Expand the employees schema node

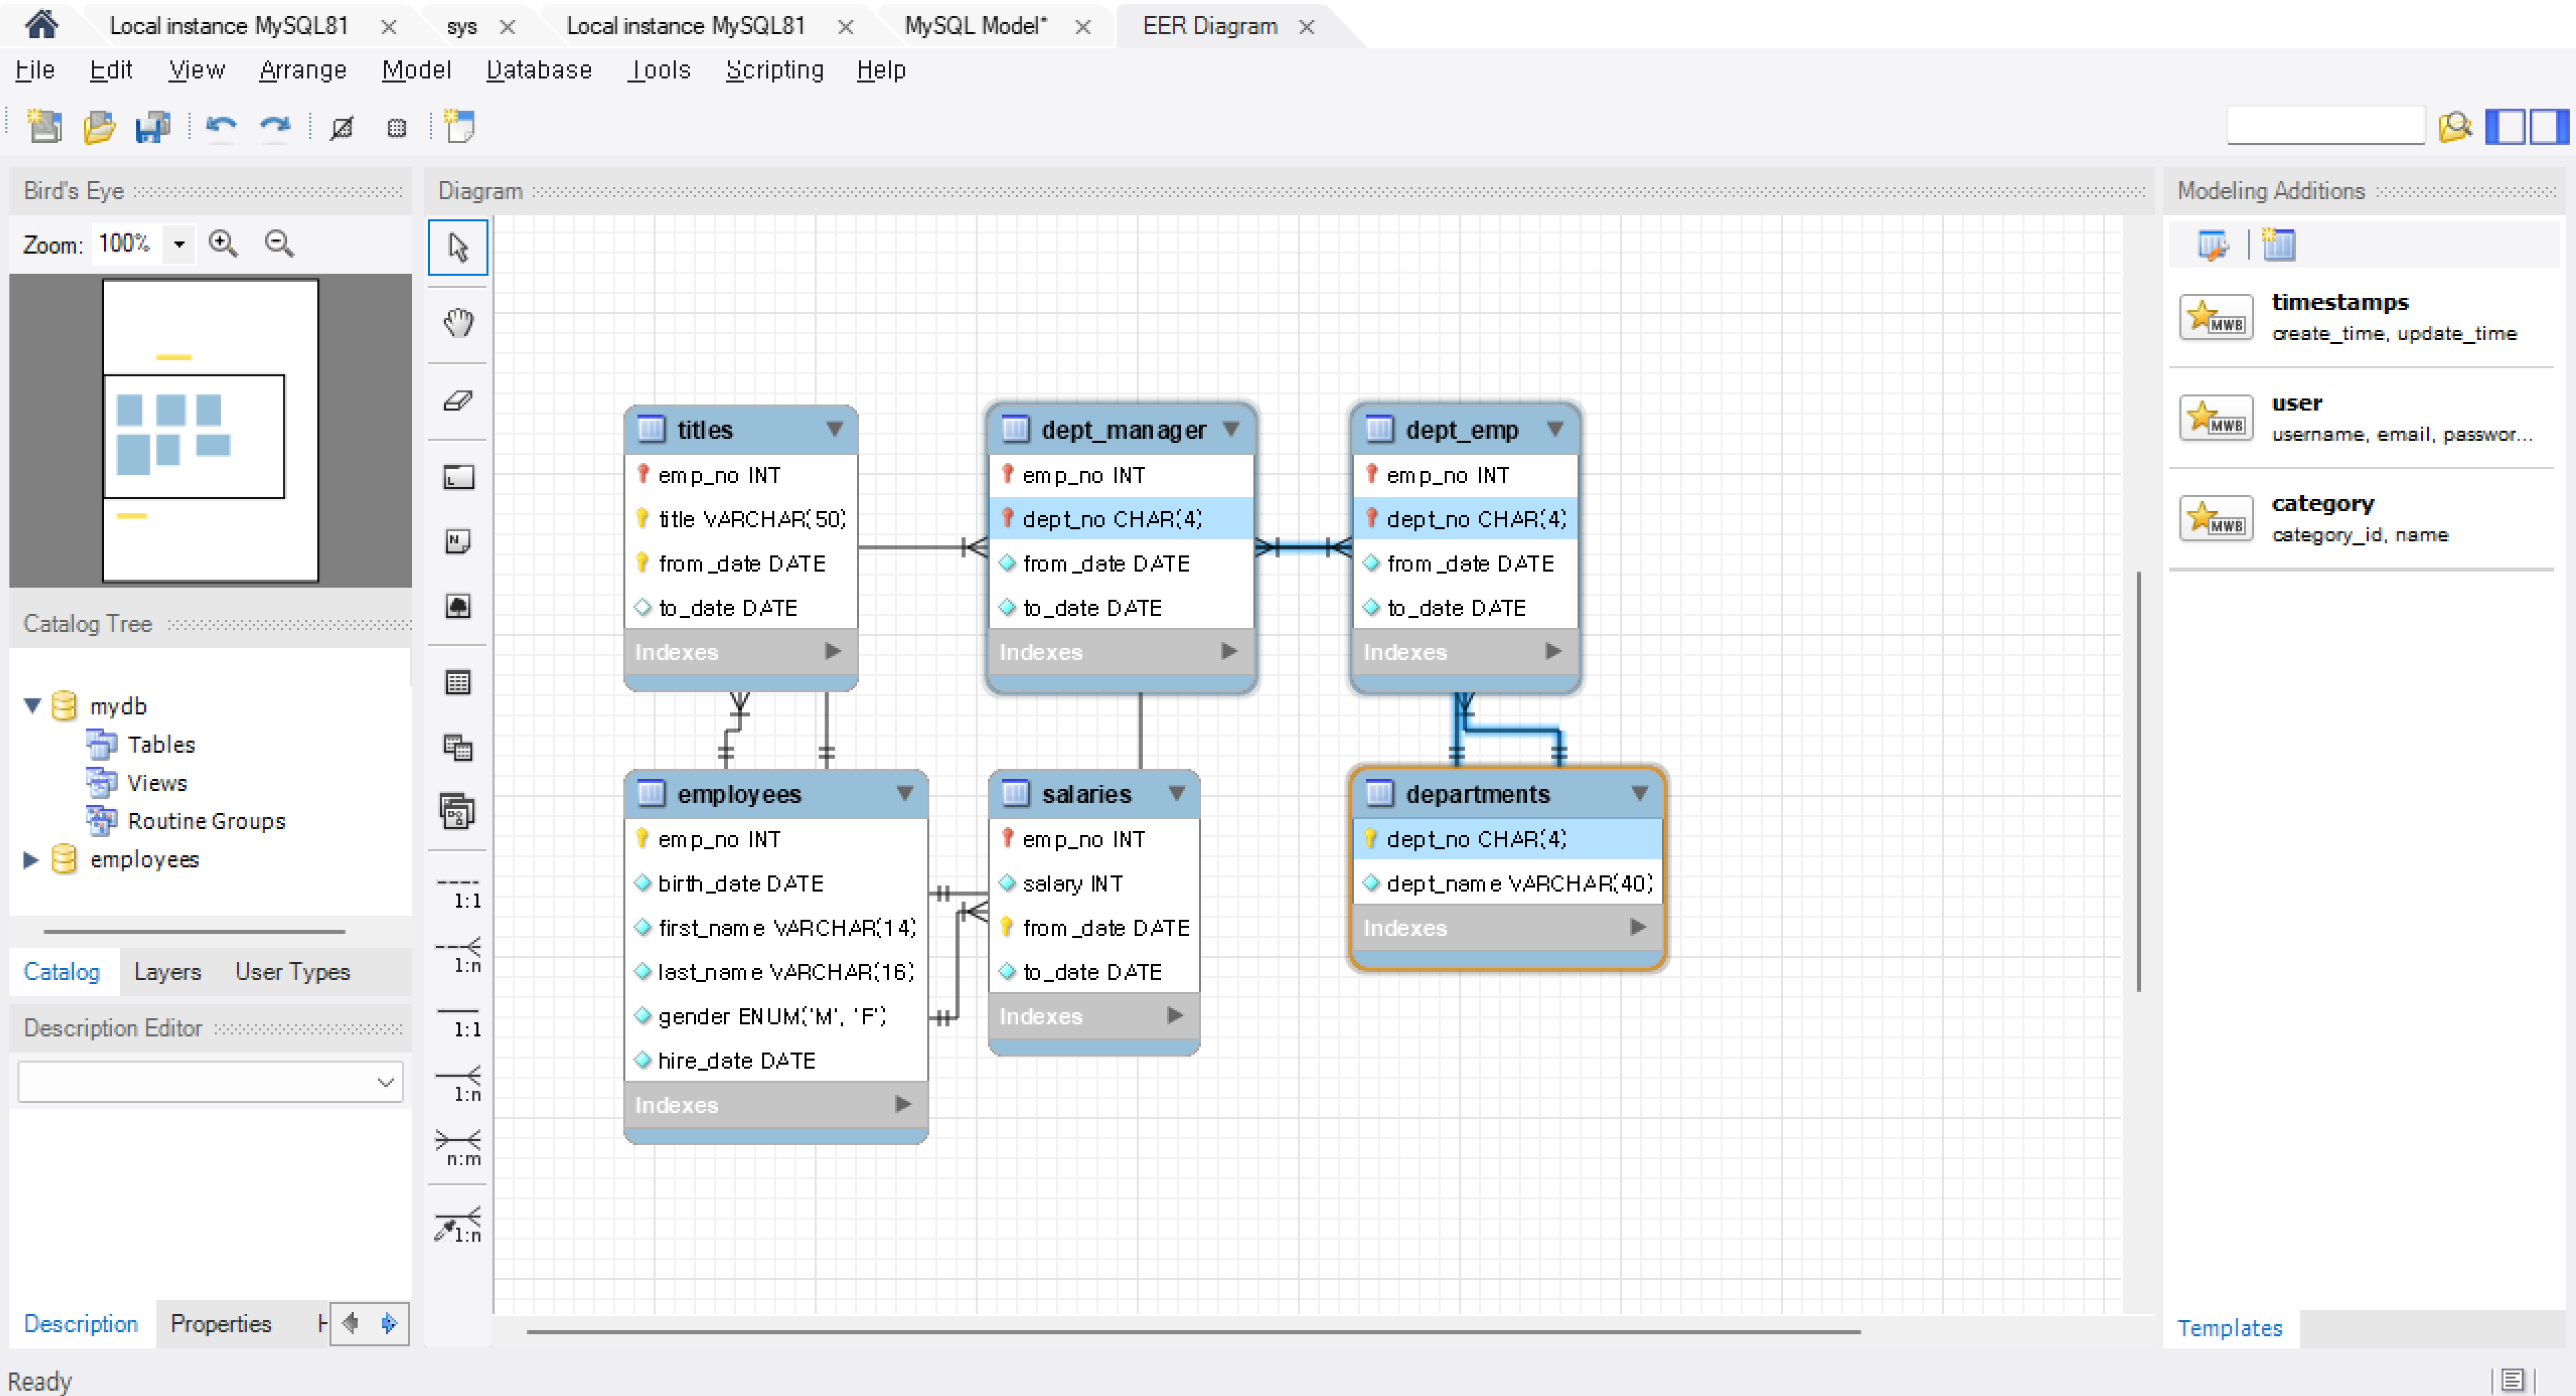pyautogui.click(x=31, y=859)
